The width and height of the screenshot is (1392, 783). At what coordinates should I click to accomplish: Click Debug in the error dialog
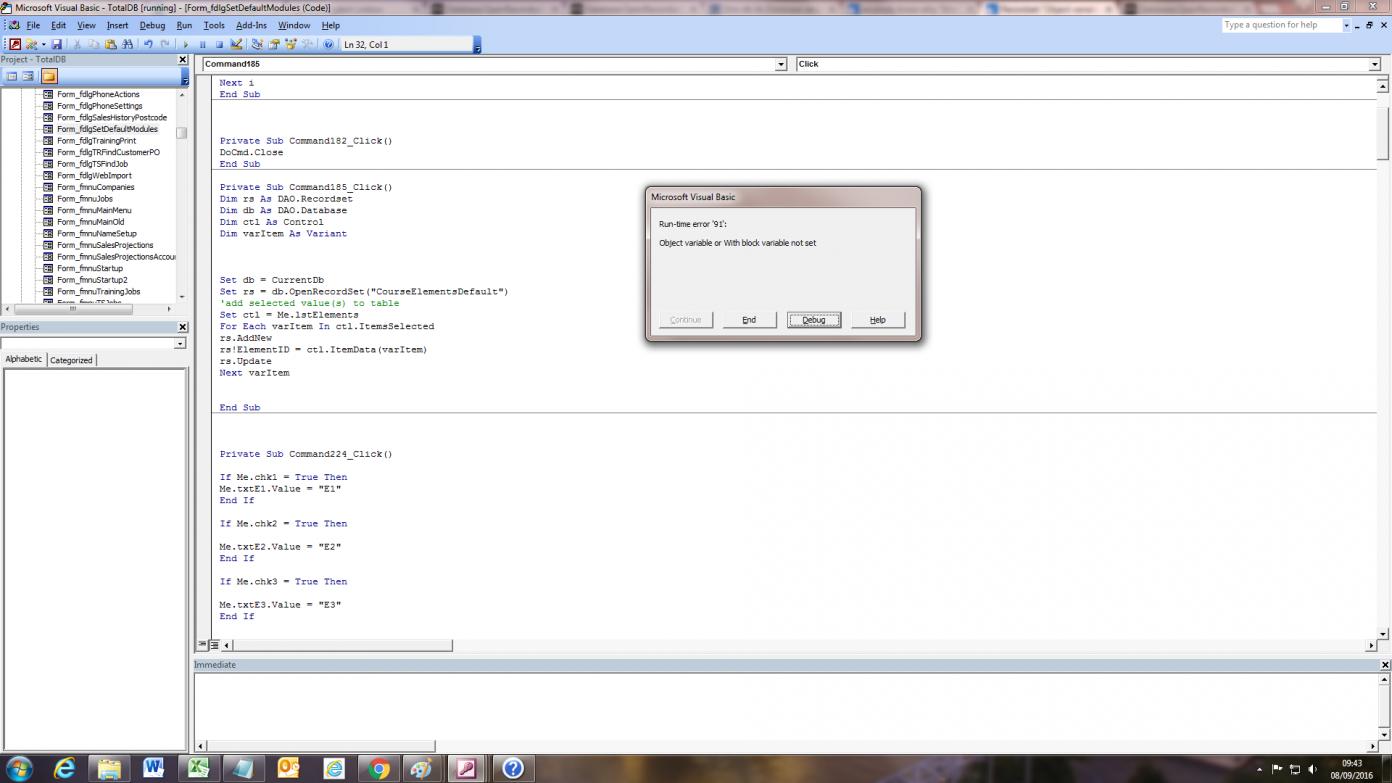coord(814,320)
